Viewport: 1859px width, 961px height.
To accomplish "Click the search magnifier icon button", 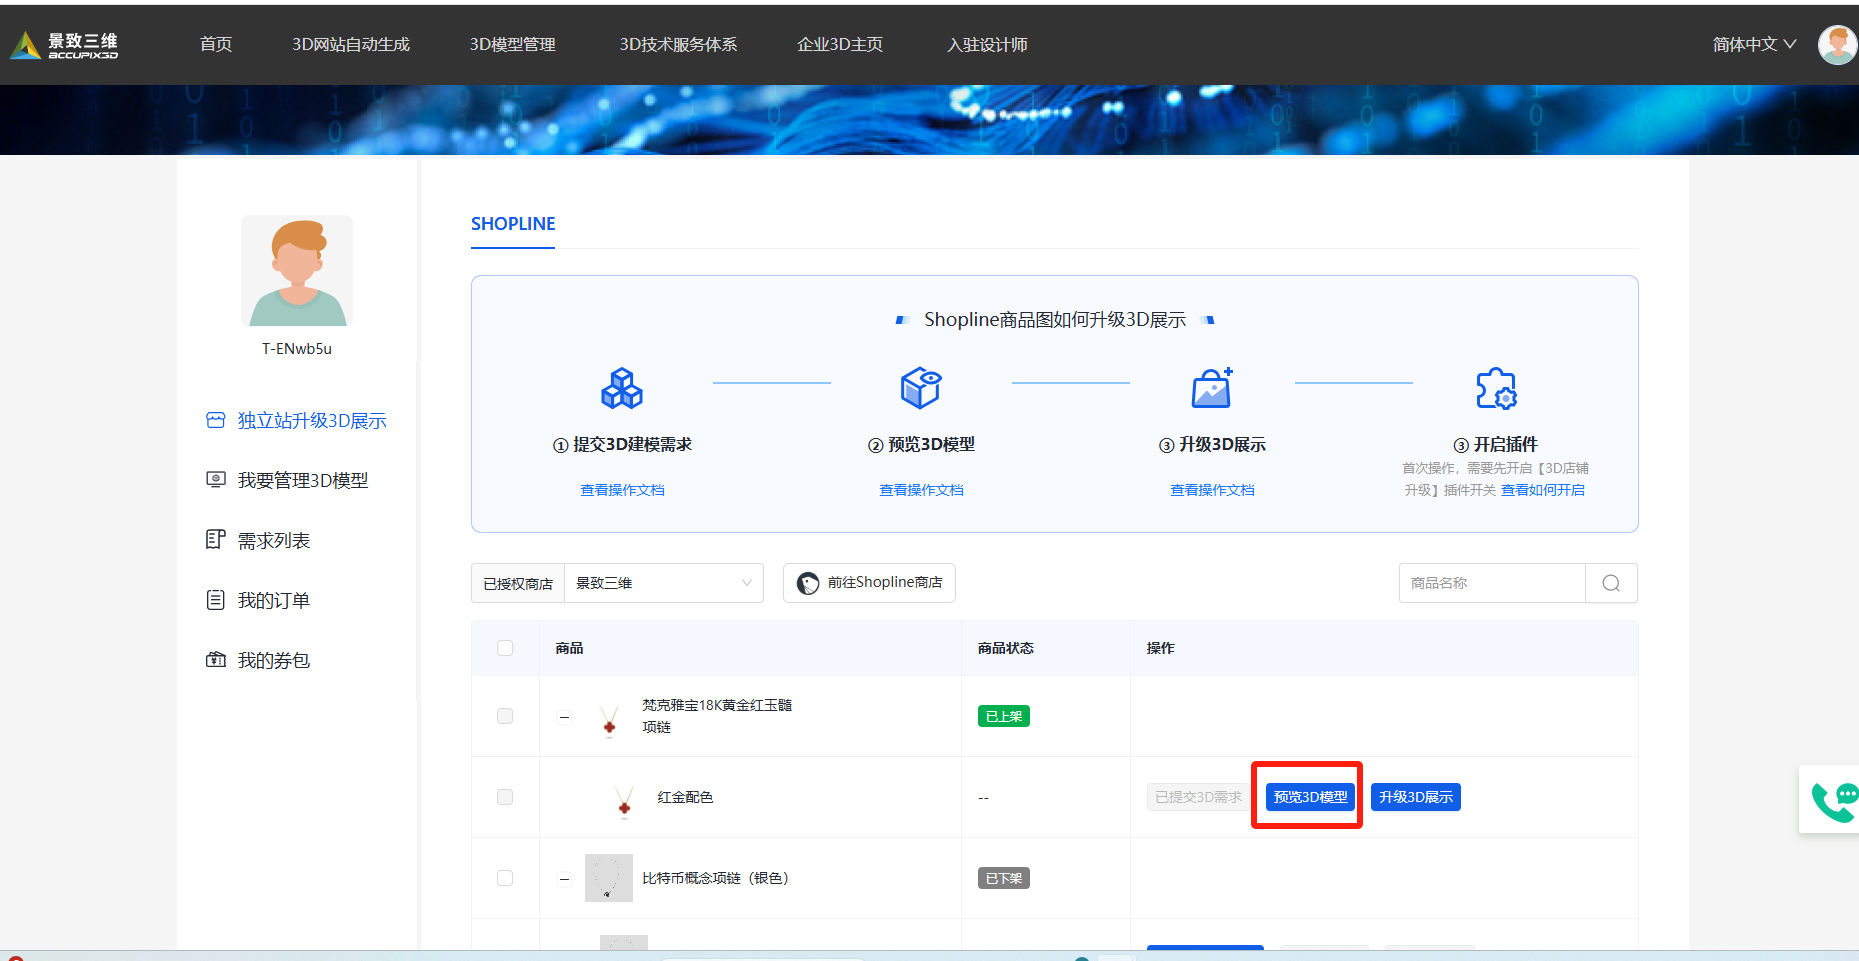I will coord(1611,583).
